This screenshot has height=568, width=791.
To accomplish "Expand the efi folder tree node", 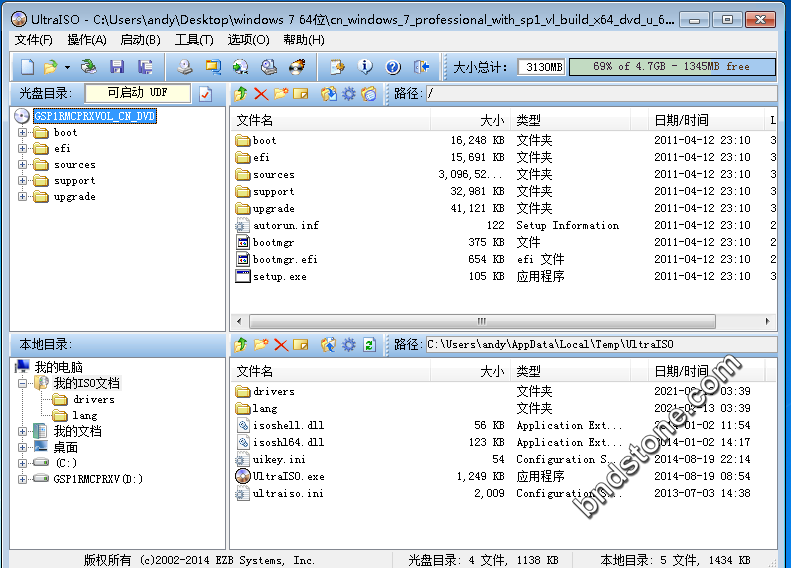I will 22,148.
